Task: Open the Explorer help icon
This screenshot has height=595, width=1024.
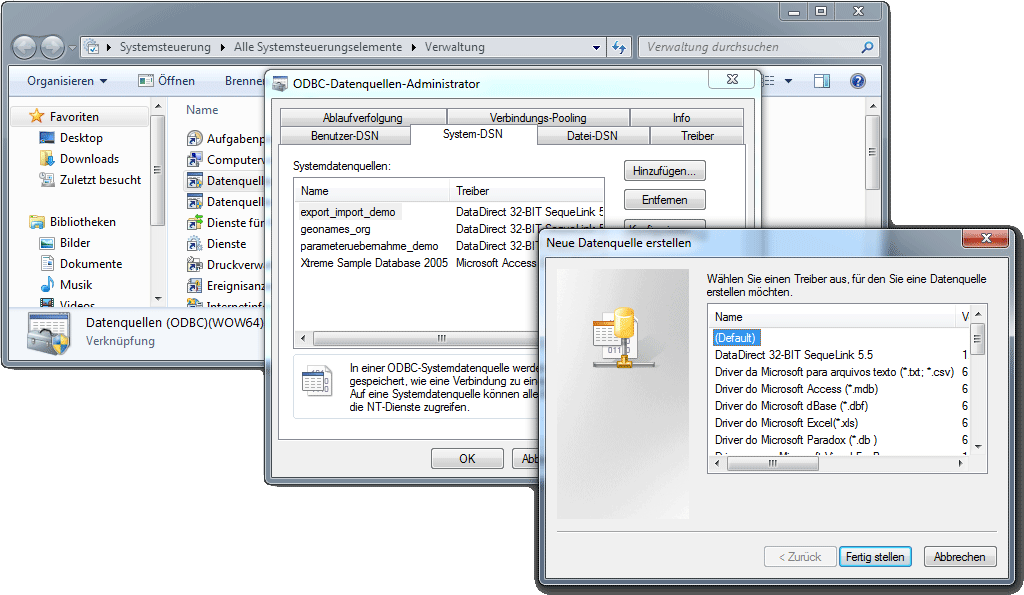Action: click(857, 81)
